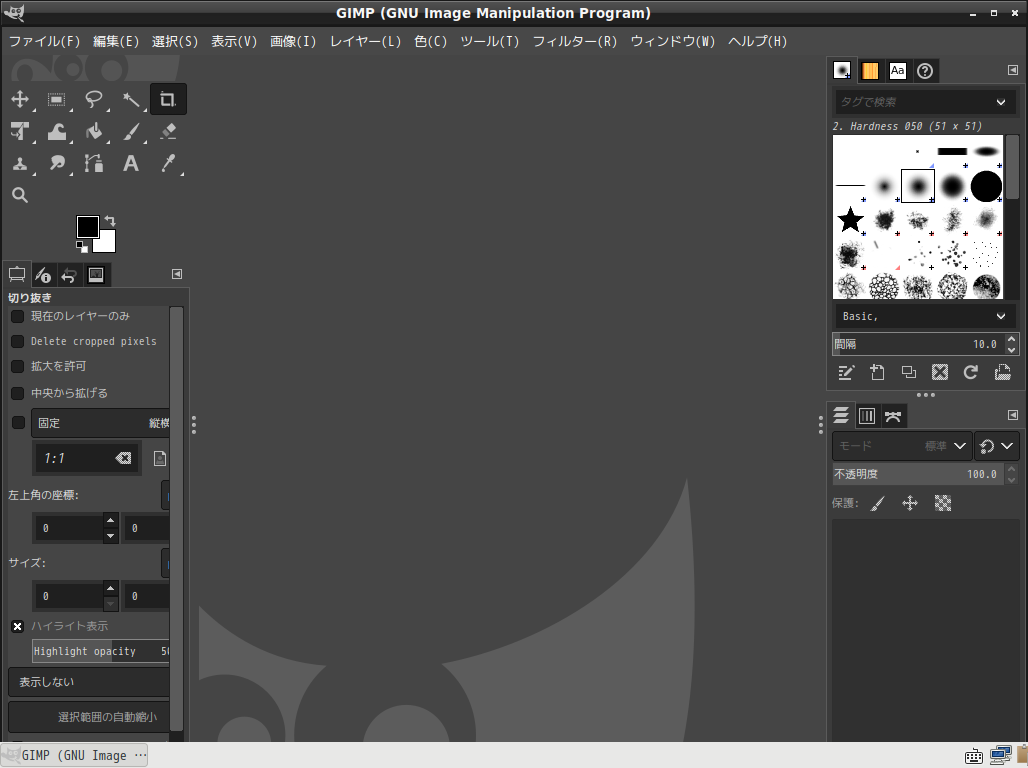The height and width of the screenshot is (768, 1028).
Task: Open the 表示しない guides dropdown
Action: pos(89,682)
